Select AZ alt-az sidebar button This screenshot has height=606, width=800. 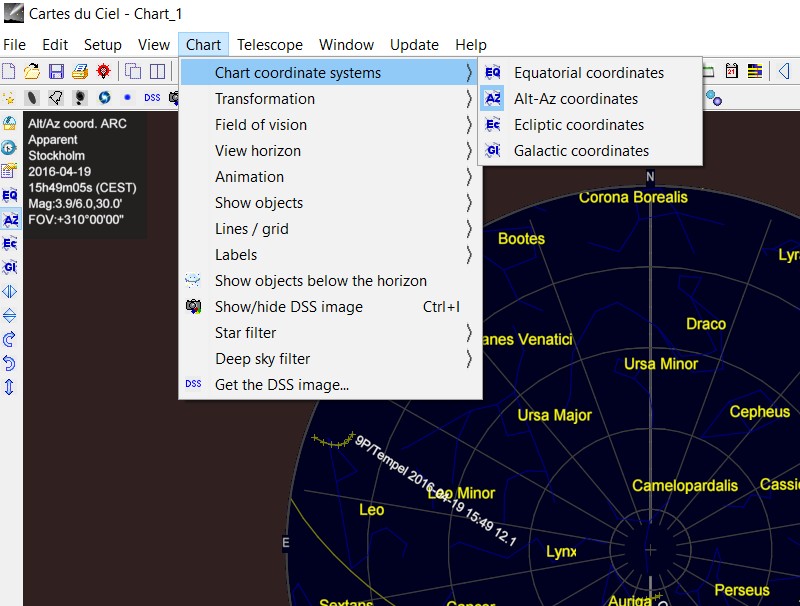(11, 220)
